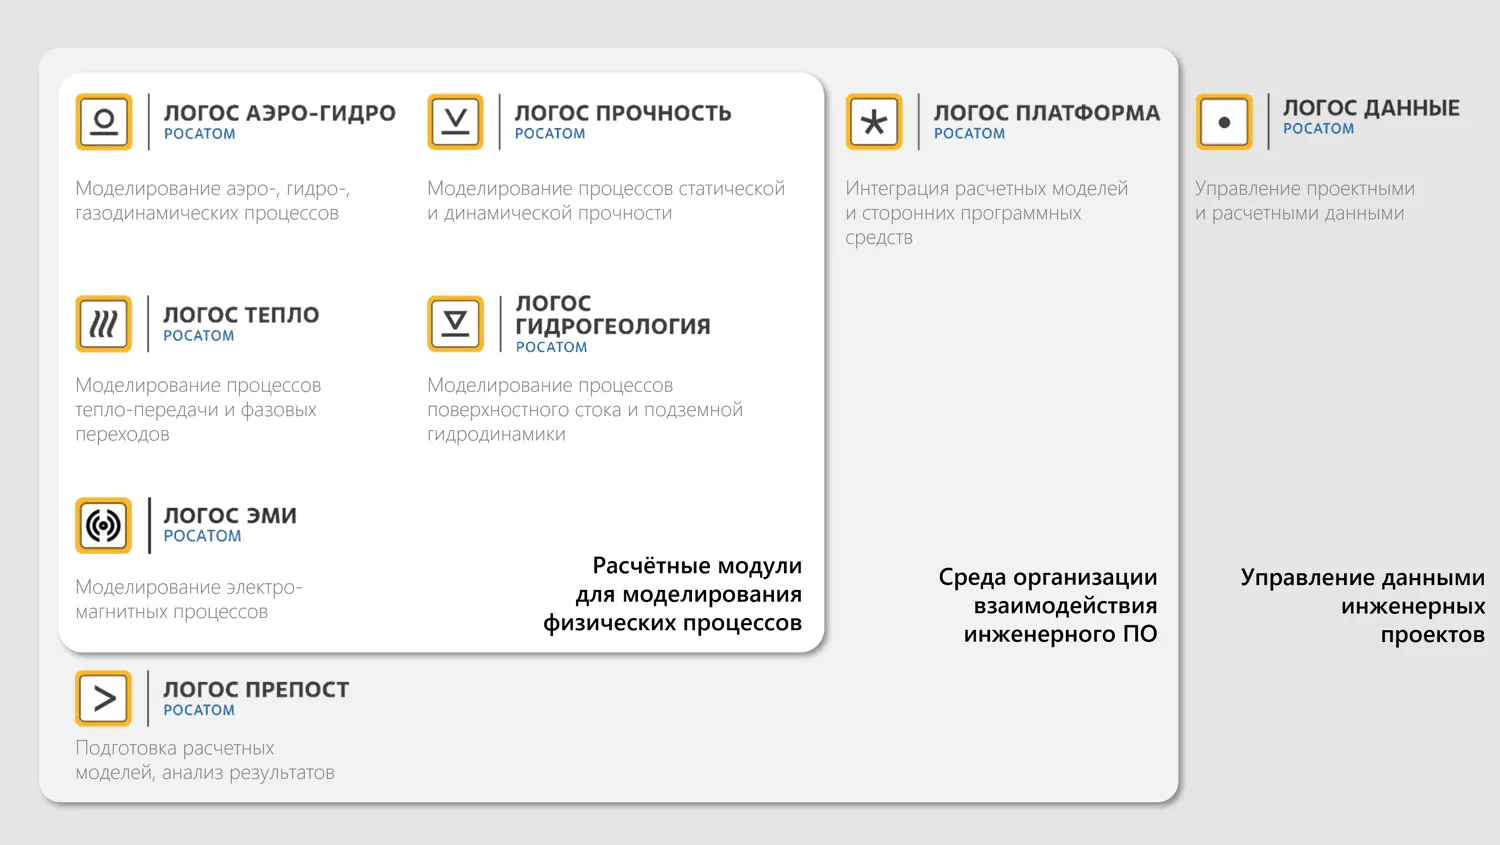Select the ЛОГОС ЭМИ title
This screenshot has height=845, width=1500.
(x=230, y=516)
